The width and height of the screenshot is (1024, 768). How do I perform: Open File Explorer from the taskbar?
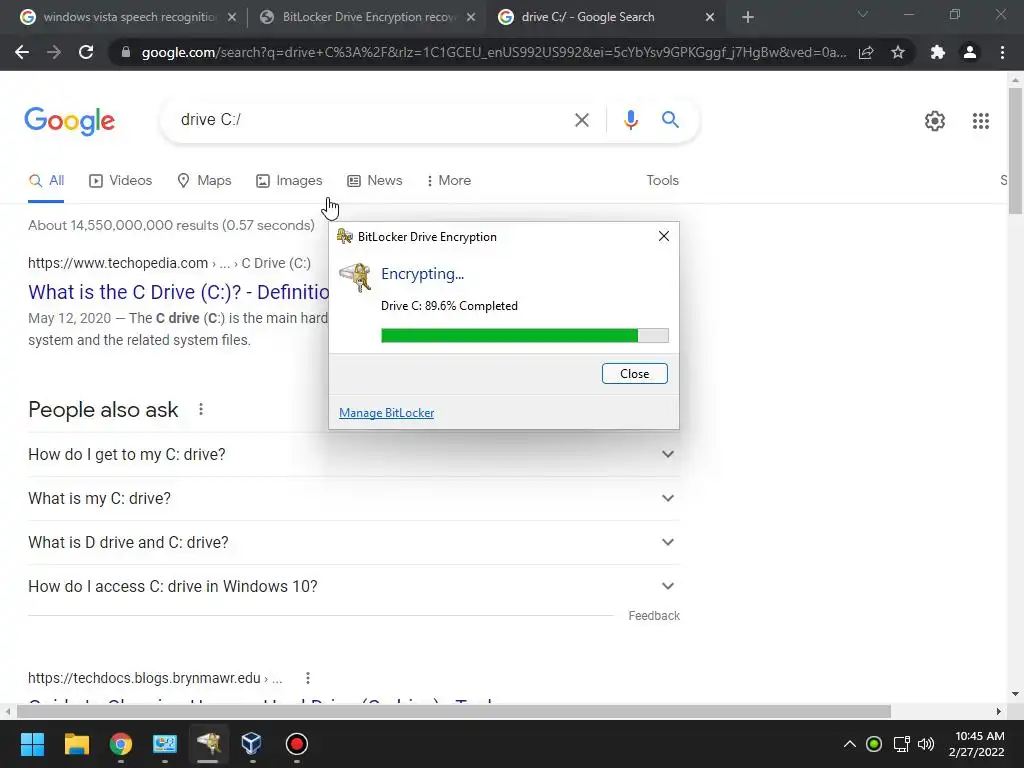[76, 744]
